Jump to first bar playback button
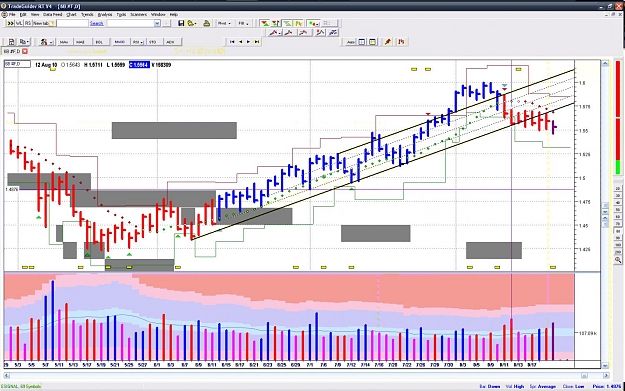 pyautogui.click(x=232, y=41)
